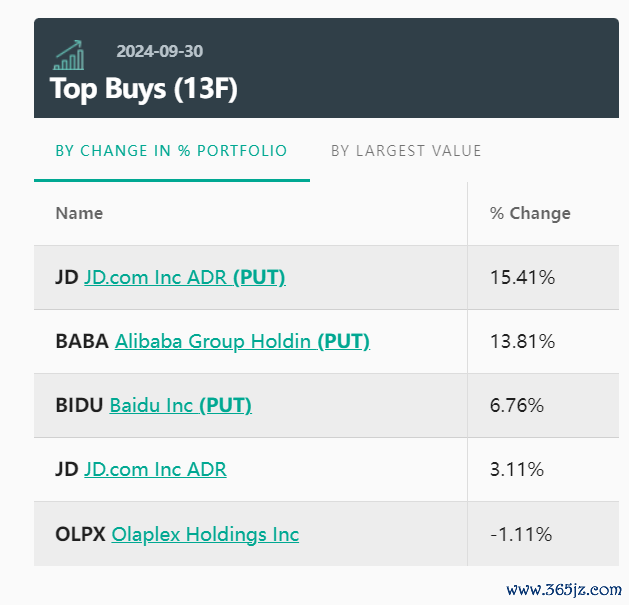The image size is (629, 605).
Task: Click the 2024-09-30 date label
Action: [x=160, y=51]
